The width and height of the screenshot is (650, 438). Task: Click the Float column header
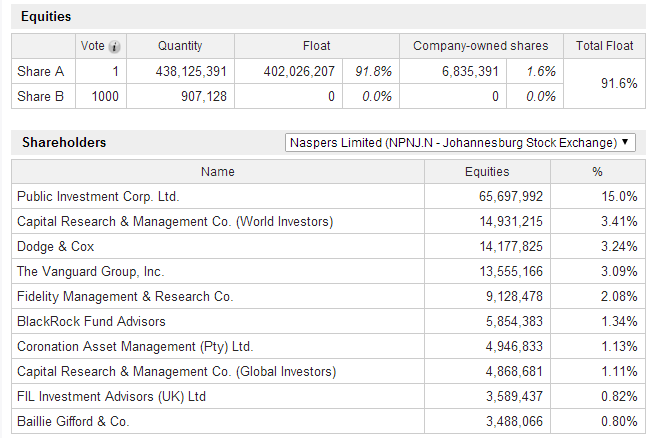[x=317, y=46]
